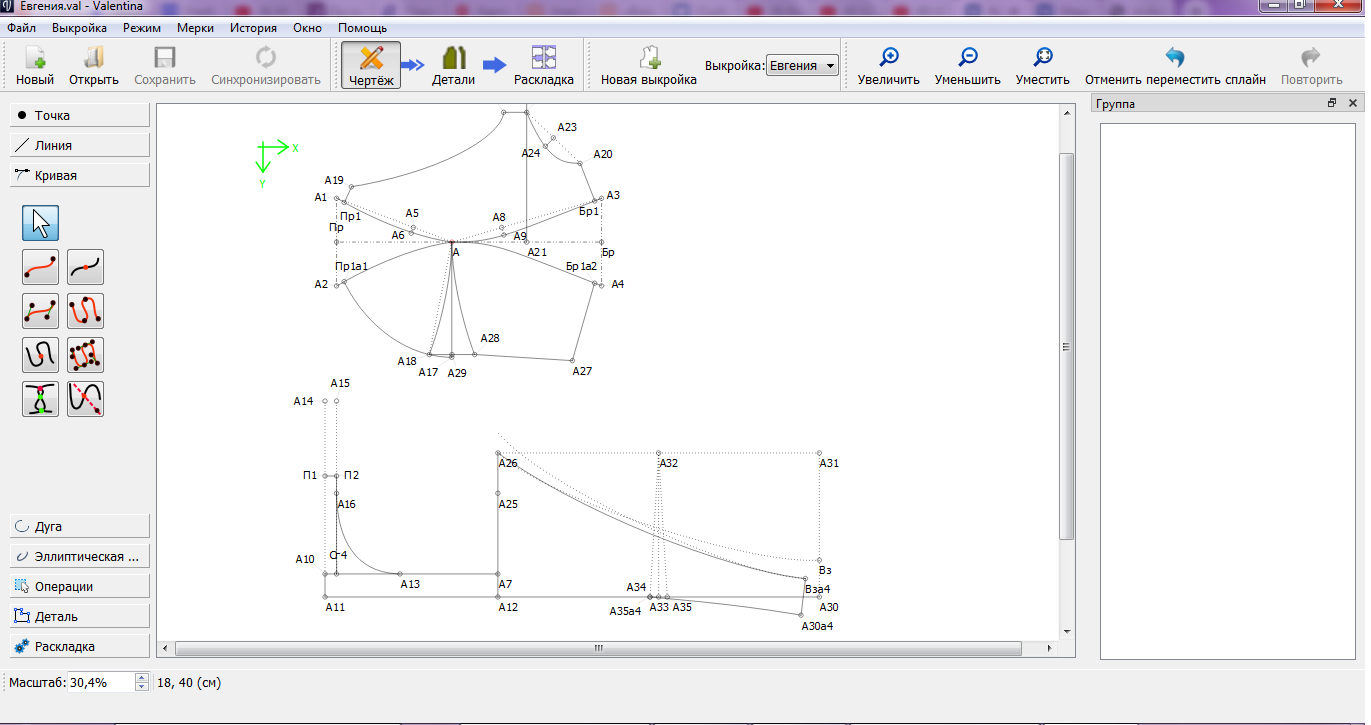Viewport: 1371px width, 725px height.
Task: Select the arrow pointer tool
Action: 41,223
